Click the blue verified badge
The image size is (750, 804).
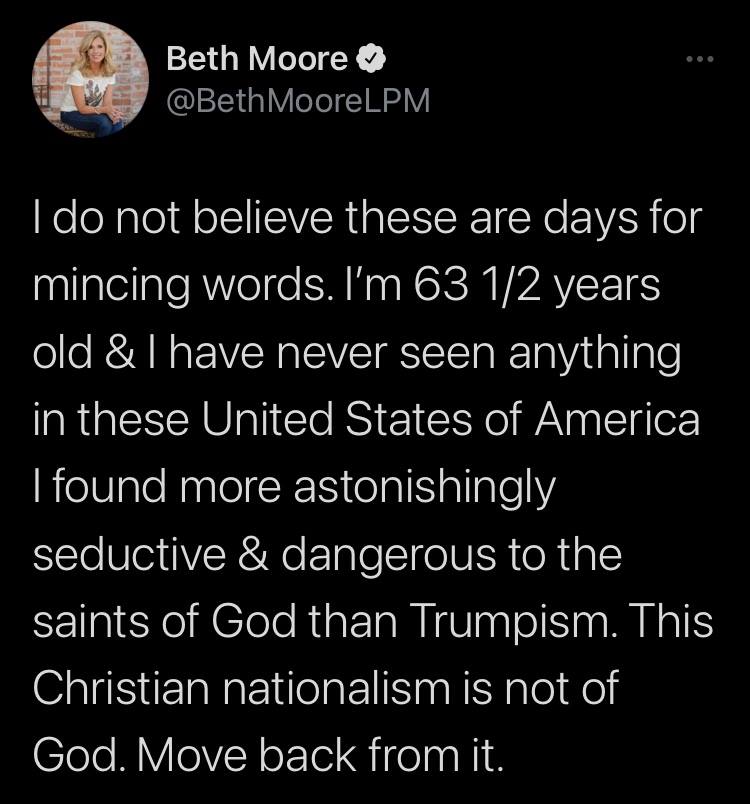[367, 61]
